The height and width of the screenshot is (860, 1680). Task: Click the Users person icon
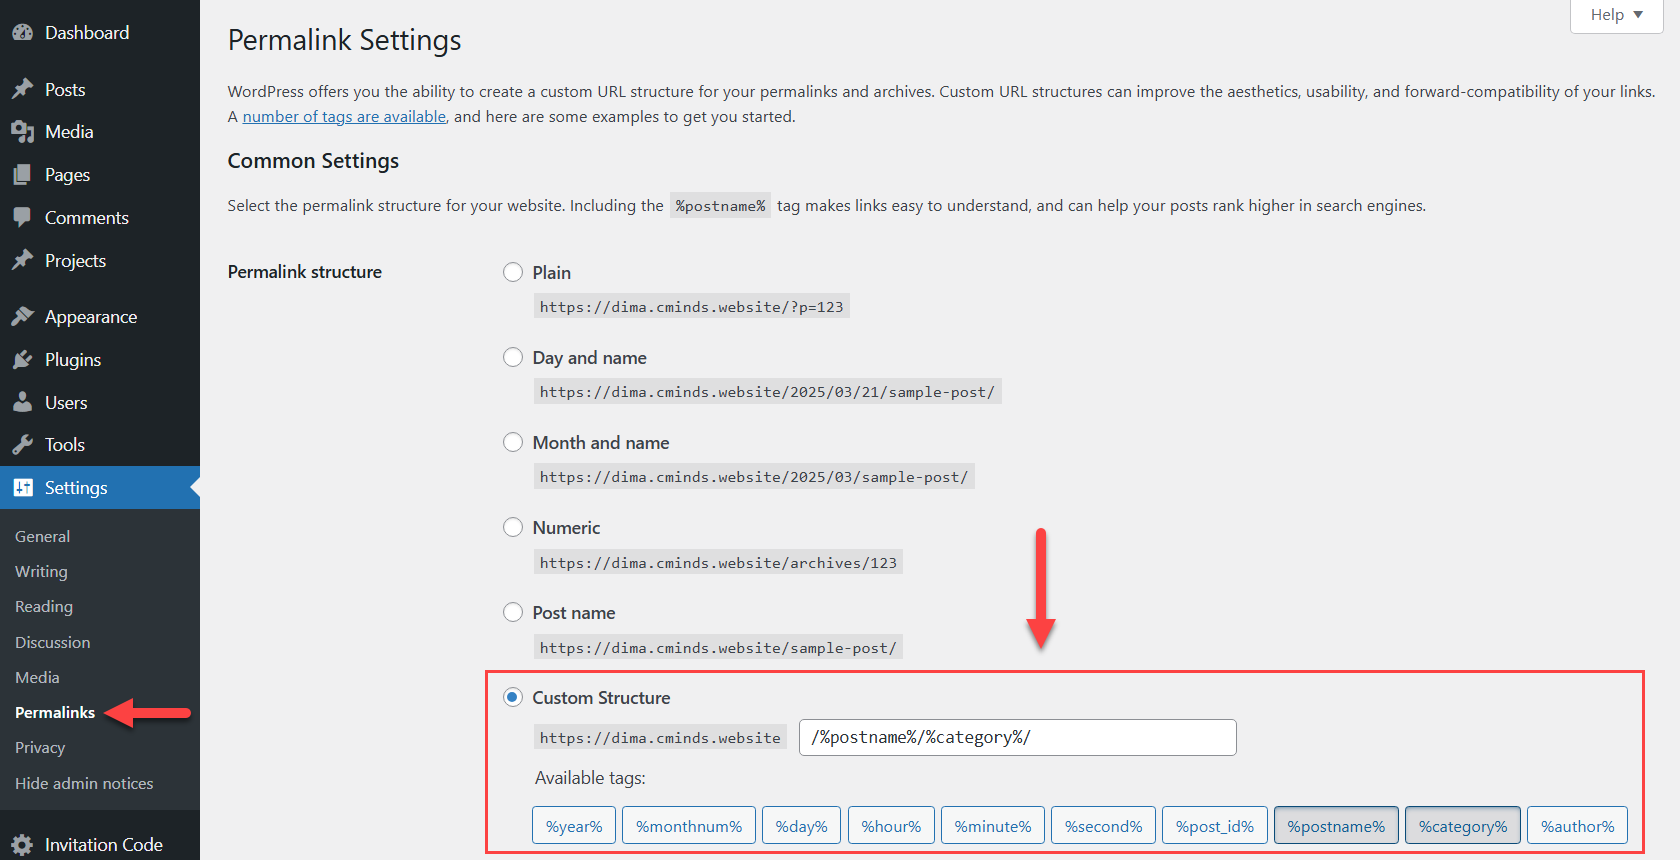point(23,403)
